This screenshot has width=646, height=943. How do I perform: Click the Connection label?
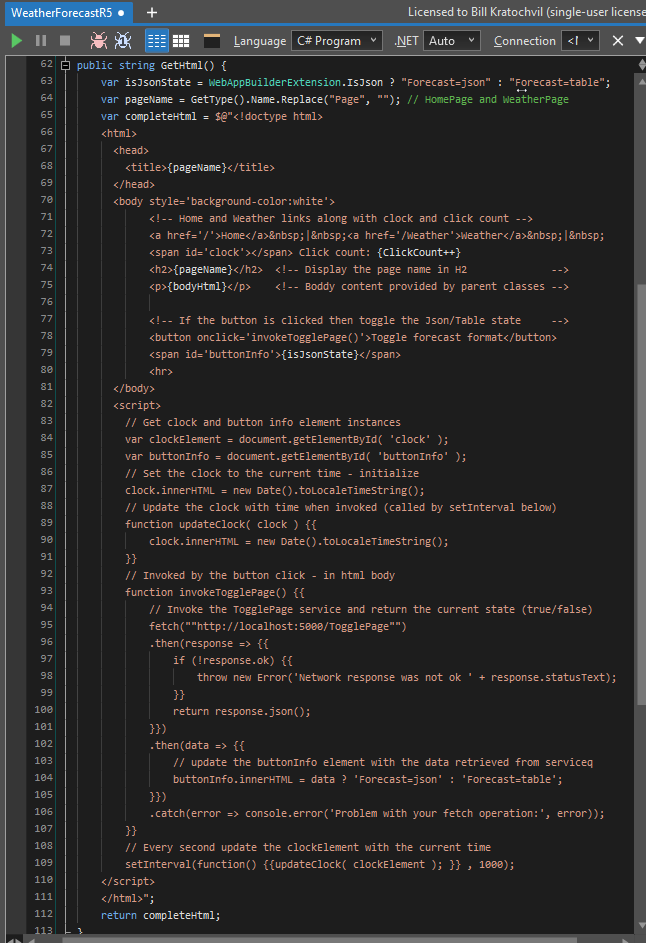click(524, 41)
